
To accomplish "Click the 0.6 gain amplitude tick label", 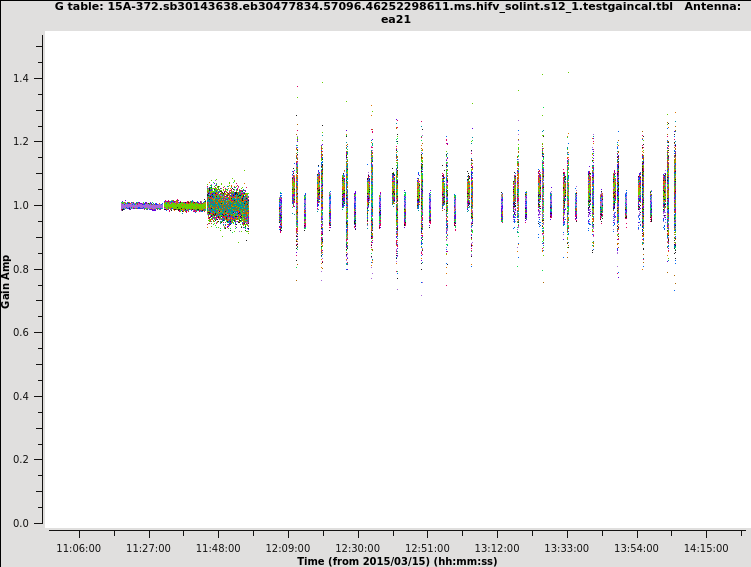I will coord(22,332).
